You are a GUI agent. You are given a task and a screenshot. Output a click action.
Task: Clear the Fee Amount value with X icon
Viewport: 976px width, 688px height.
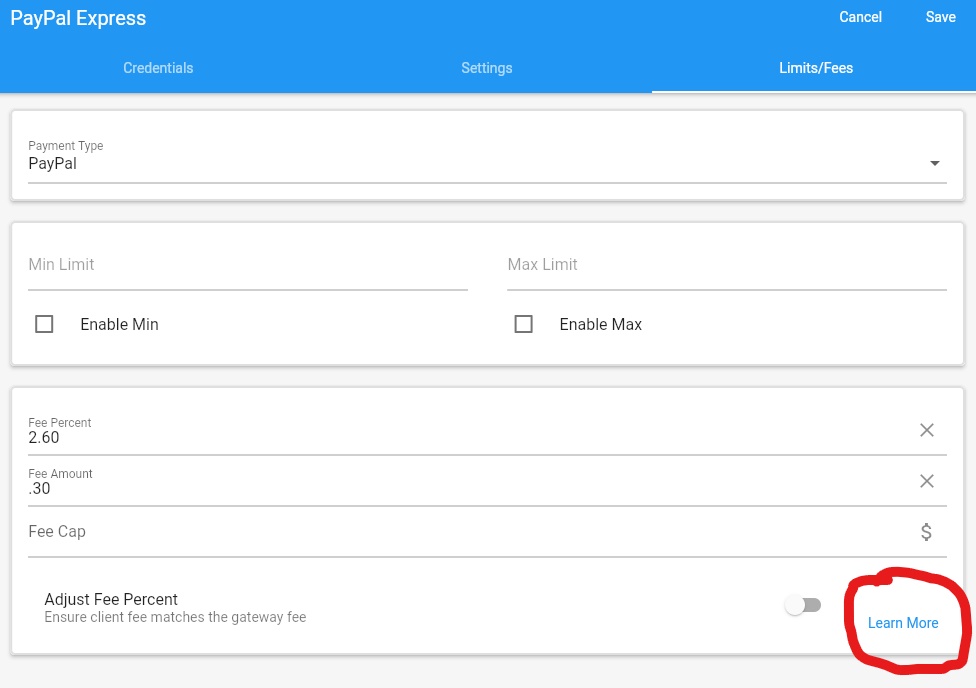pyautogui.click(x=926, y=481)
